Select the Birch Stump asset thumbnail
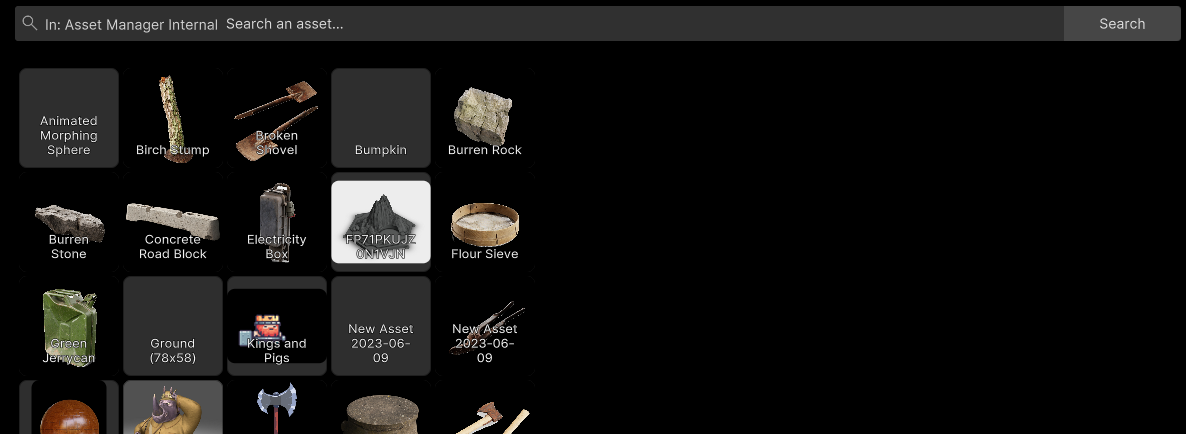This screenshot has height=434, width=1186. [x=172, y=118]
